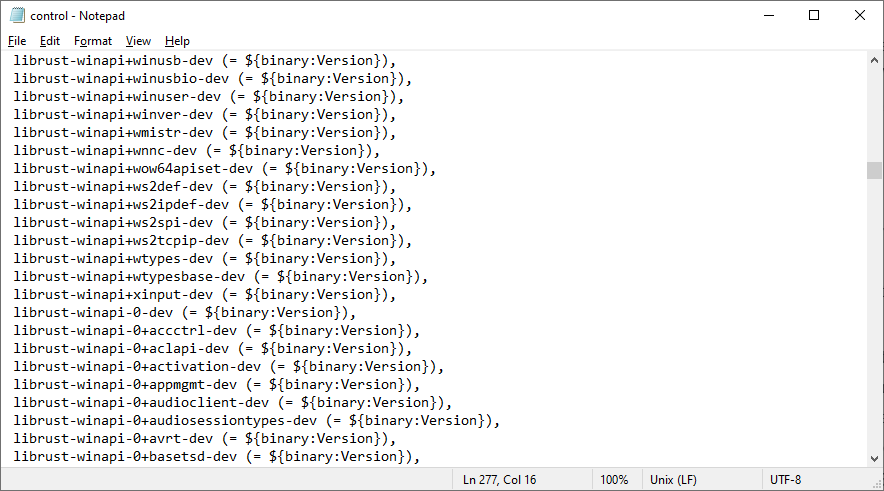Click the librust-winapi-0-dev line

(x=185, y=313)
